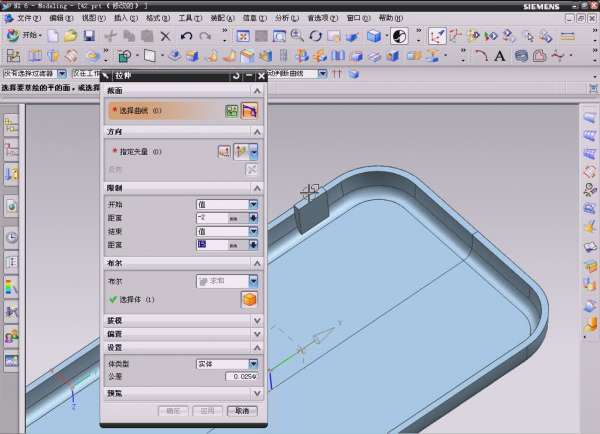Collapse the 限制 limits section
Viewport: 600px width, 434px height.
point(257,188)
